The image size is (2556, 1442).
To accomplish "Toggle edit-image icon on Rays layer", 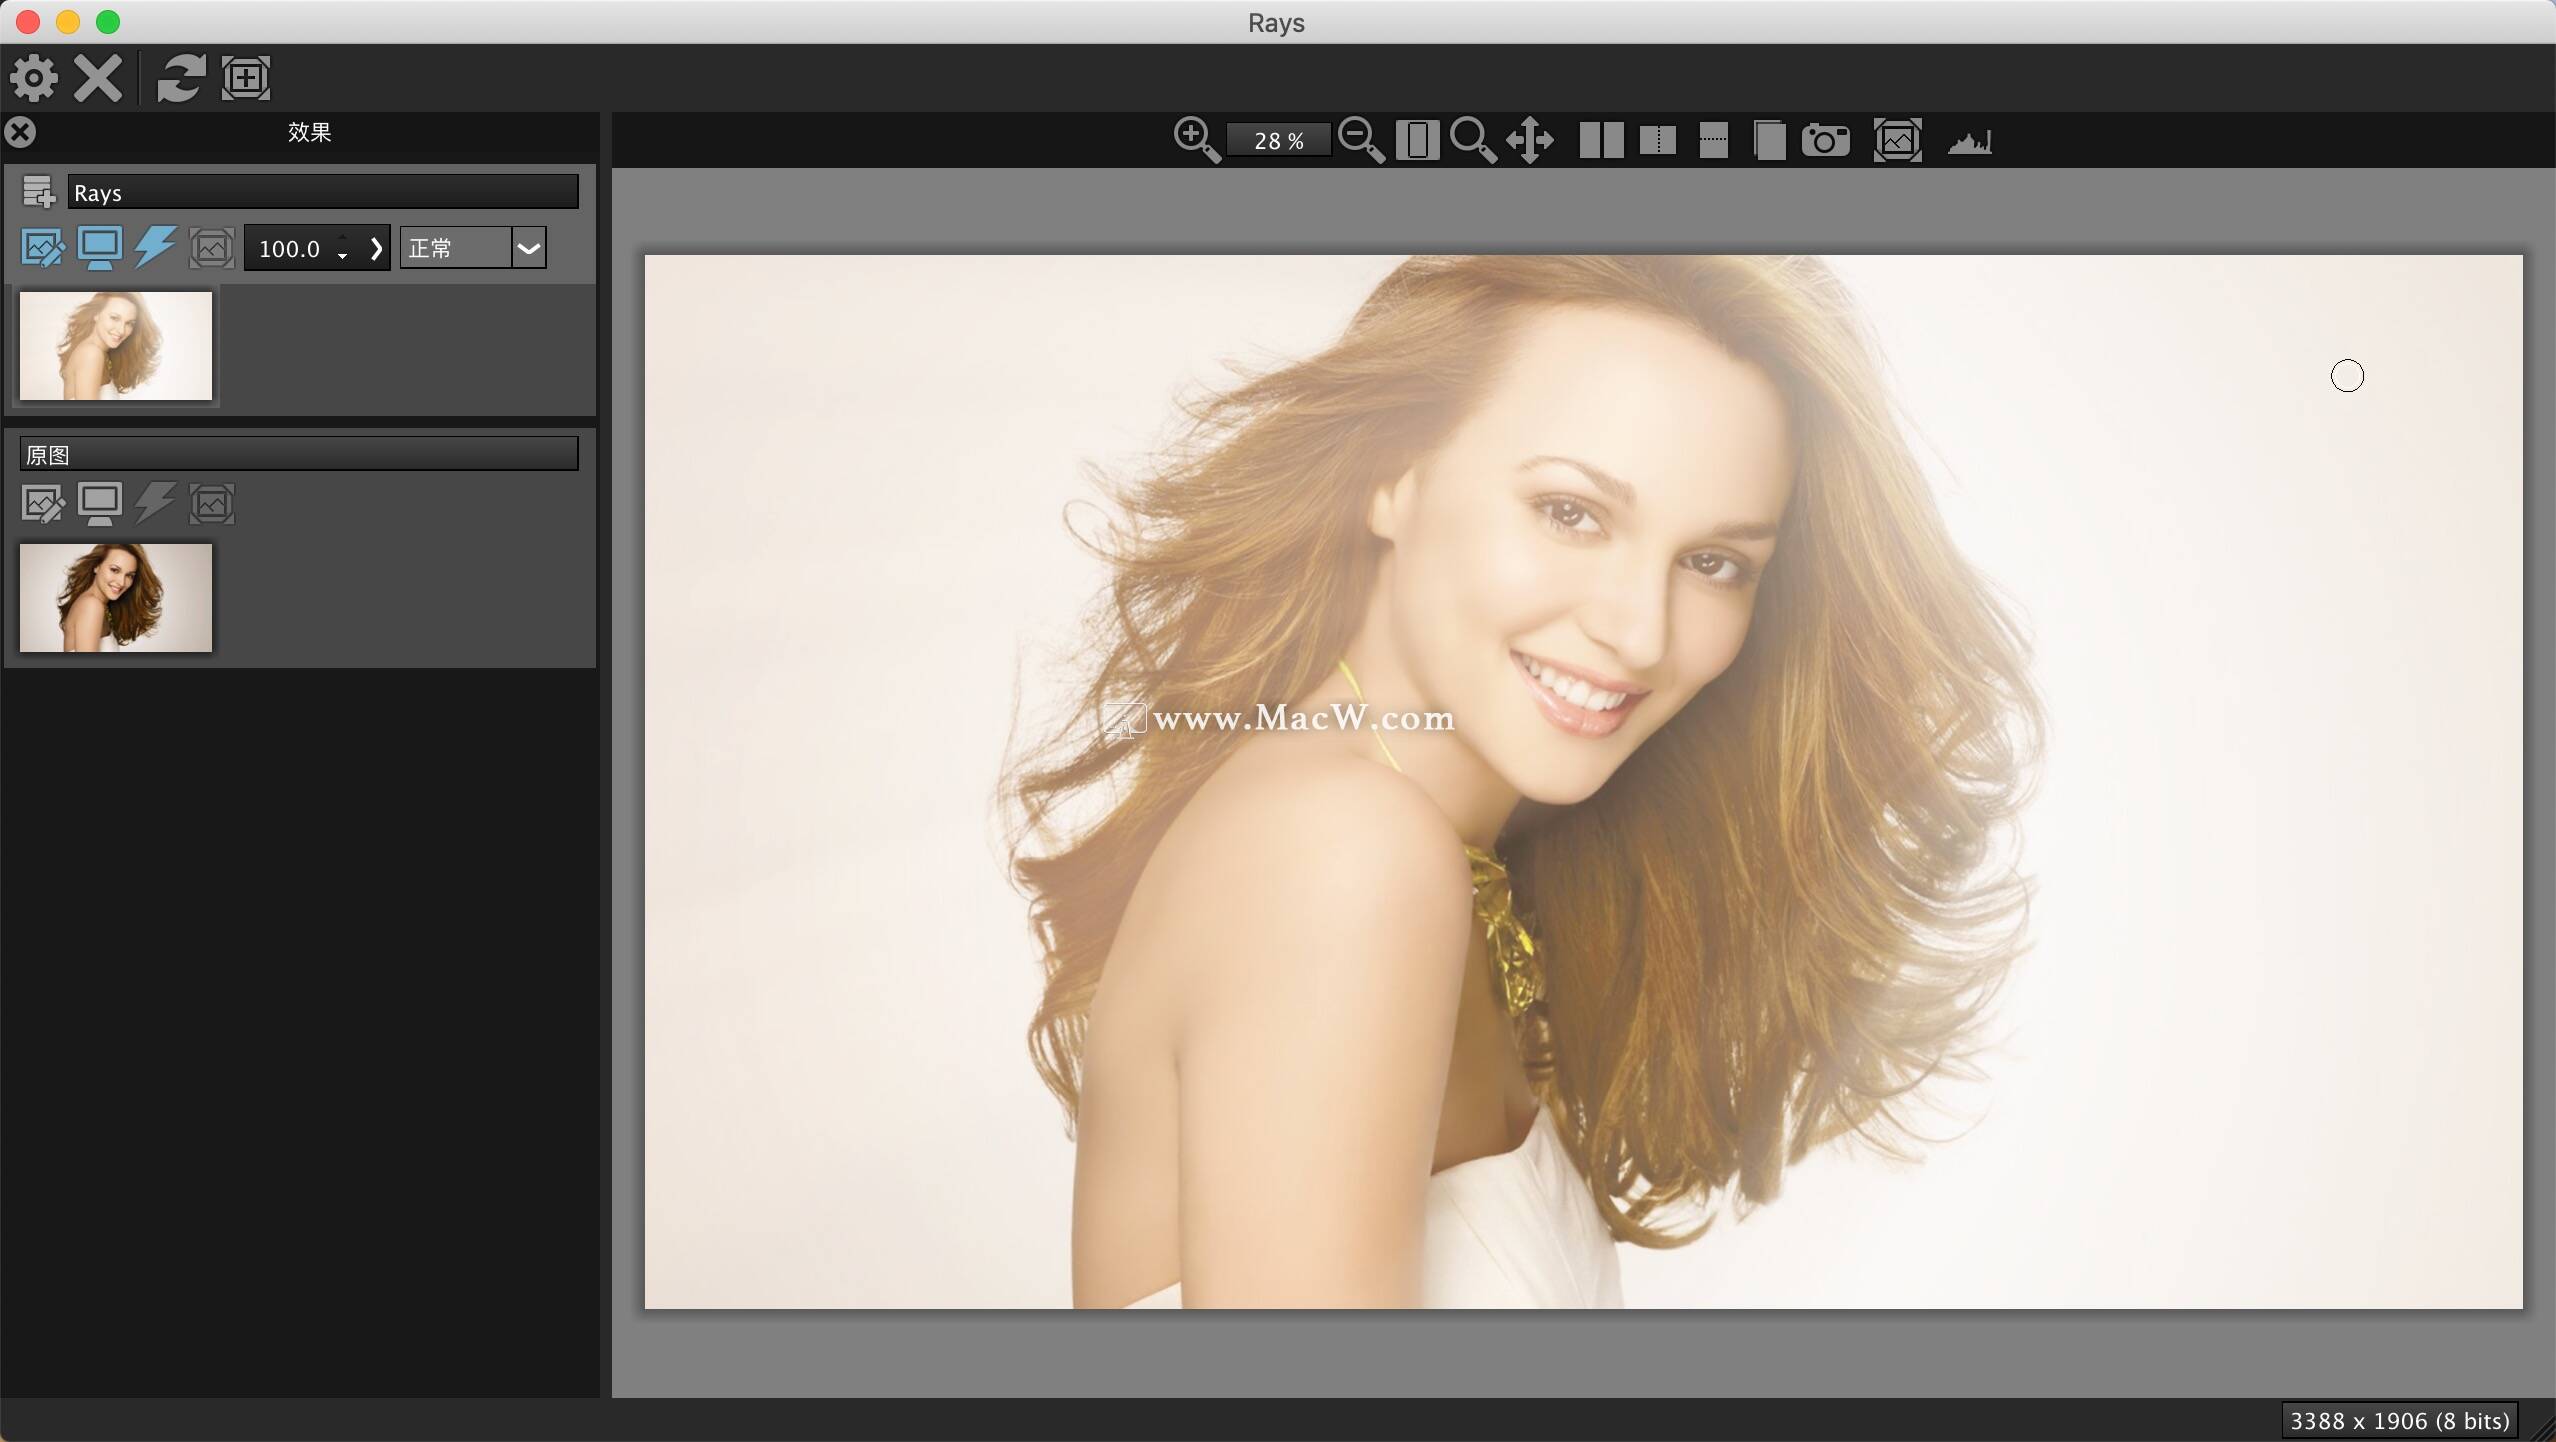I will click(42, 247).
